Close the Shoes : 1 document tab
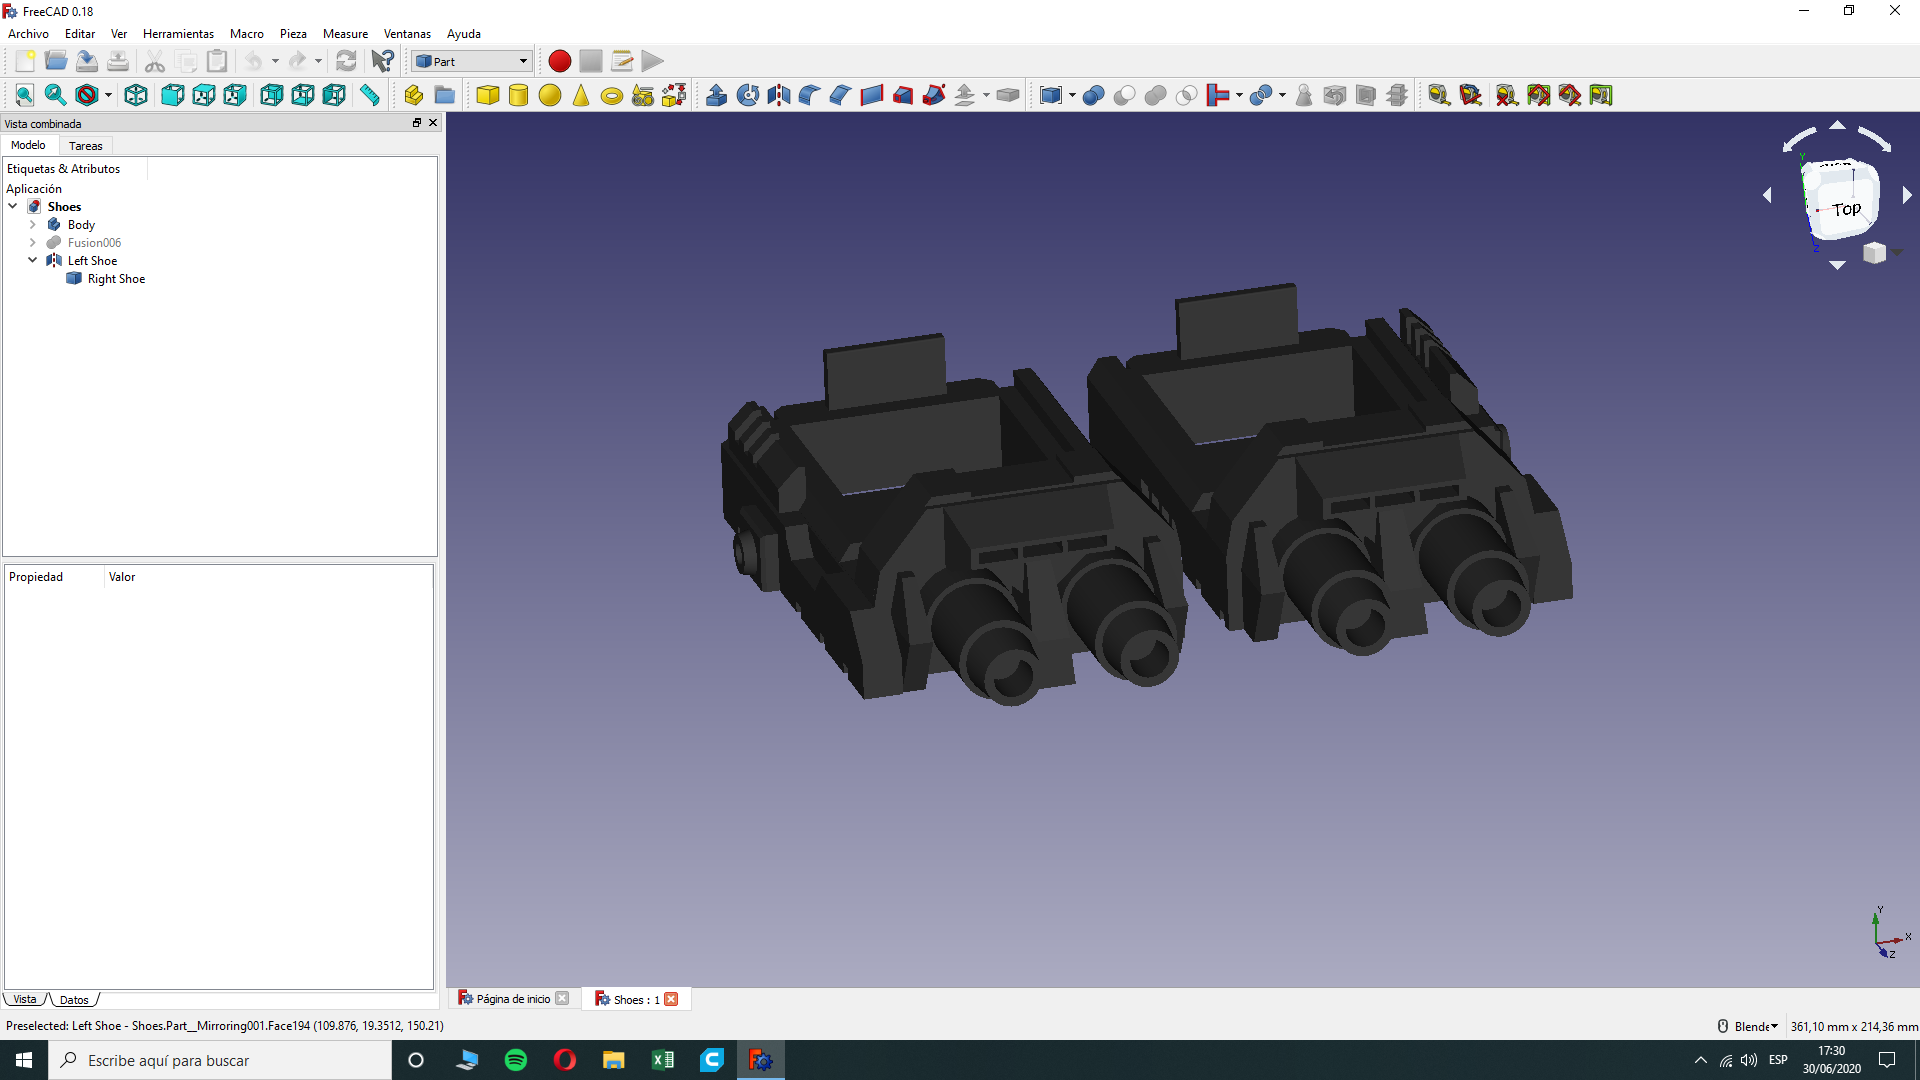 point(672,999)
